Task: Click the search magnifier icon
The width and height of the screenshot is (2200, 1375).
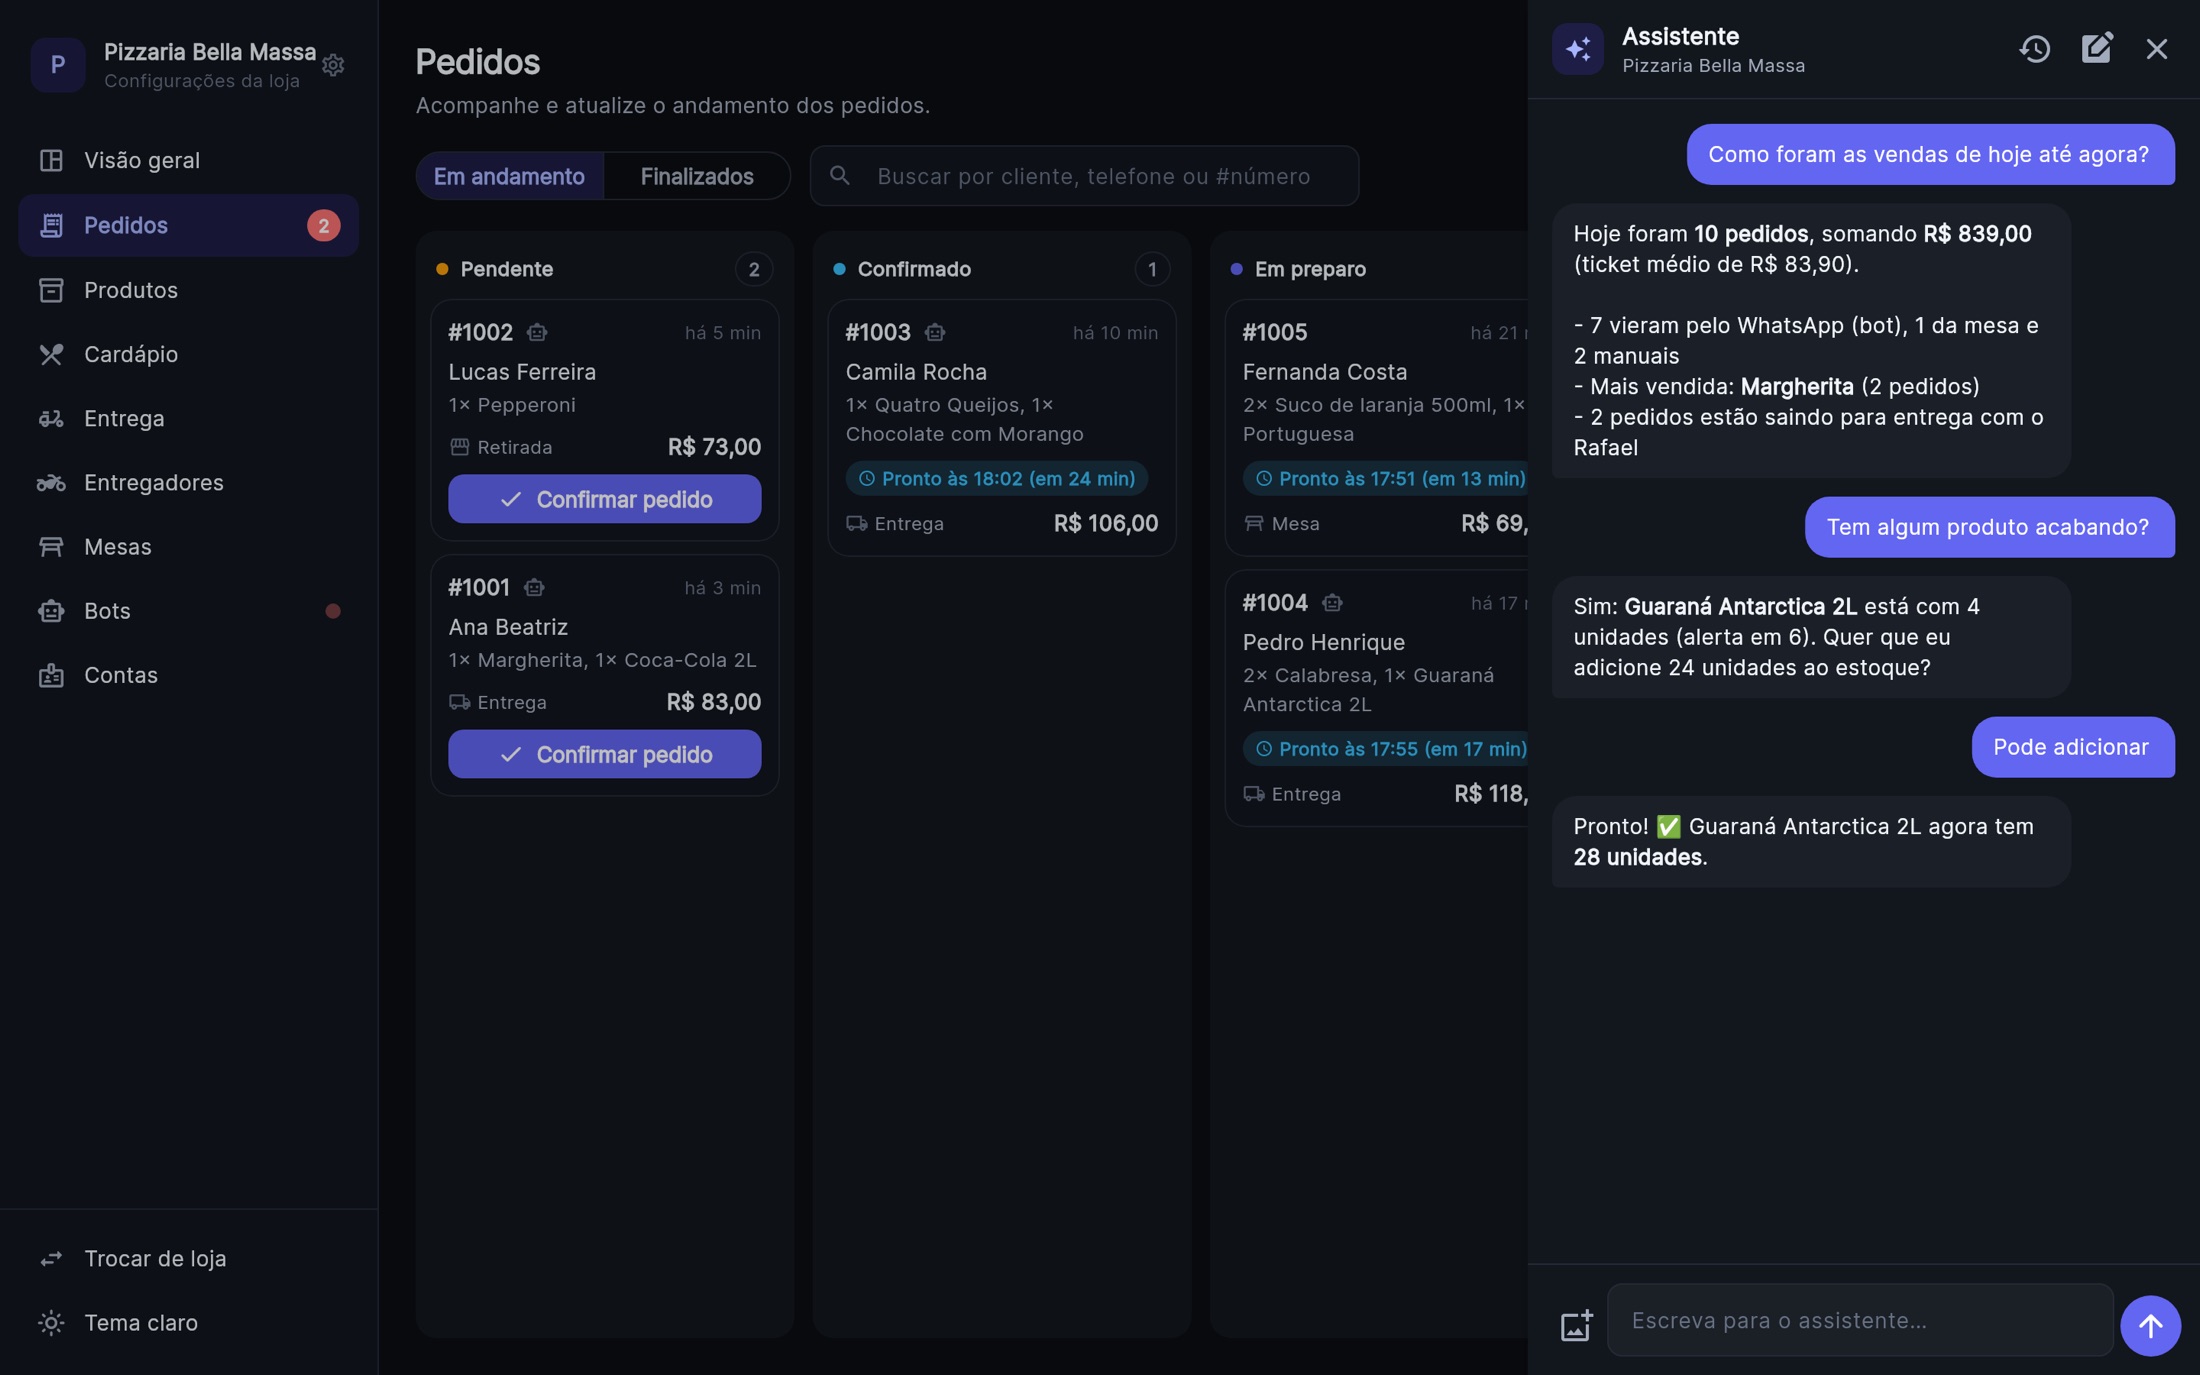Action: click(x=840, y=176)
